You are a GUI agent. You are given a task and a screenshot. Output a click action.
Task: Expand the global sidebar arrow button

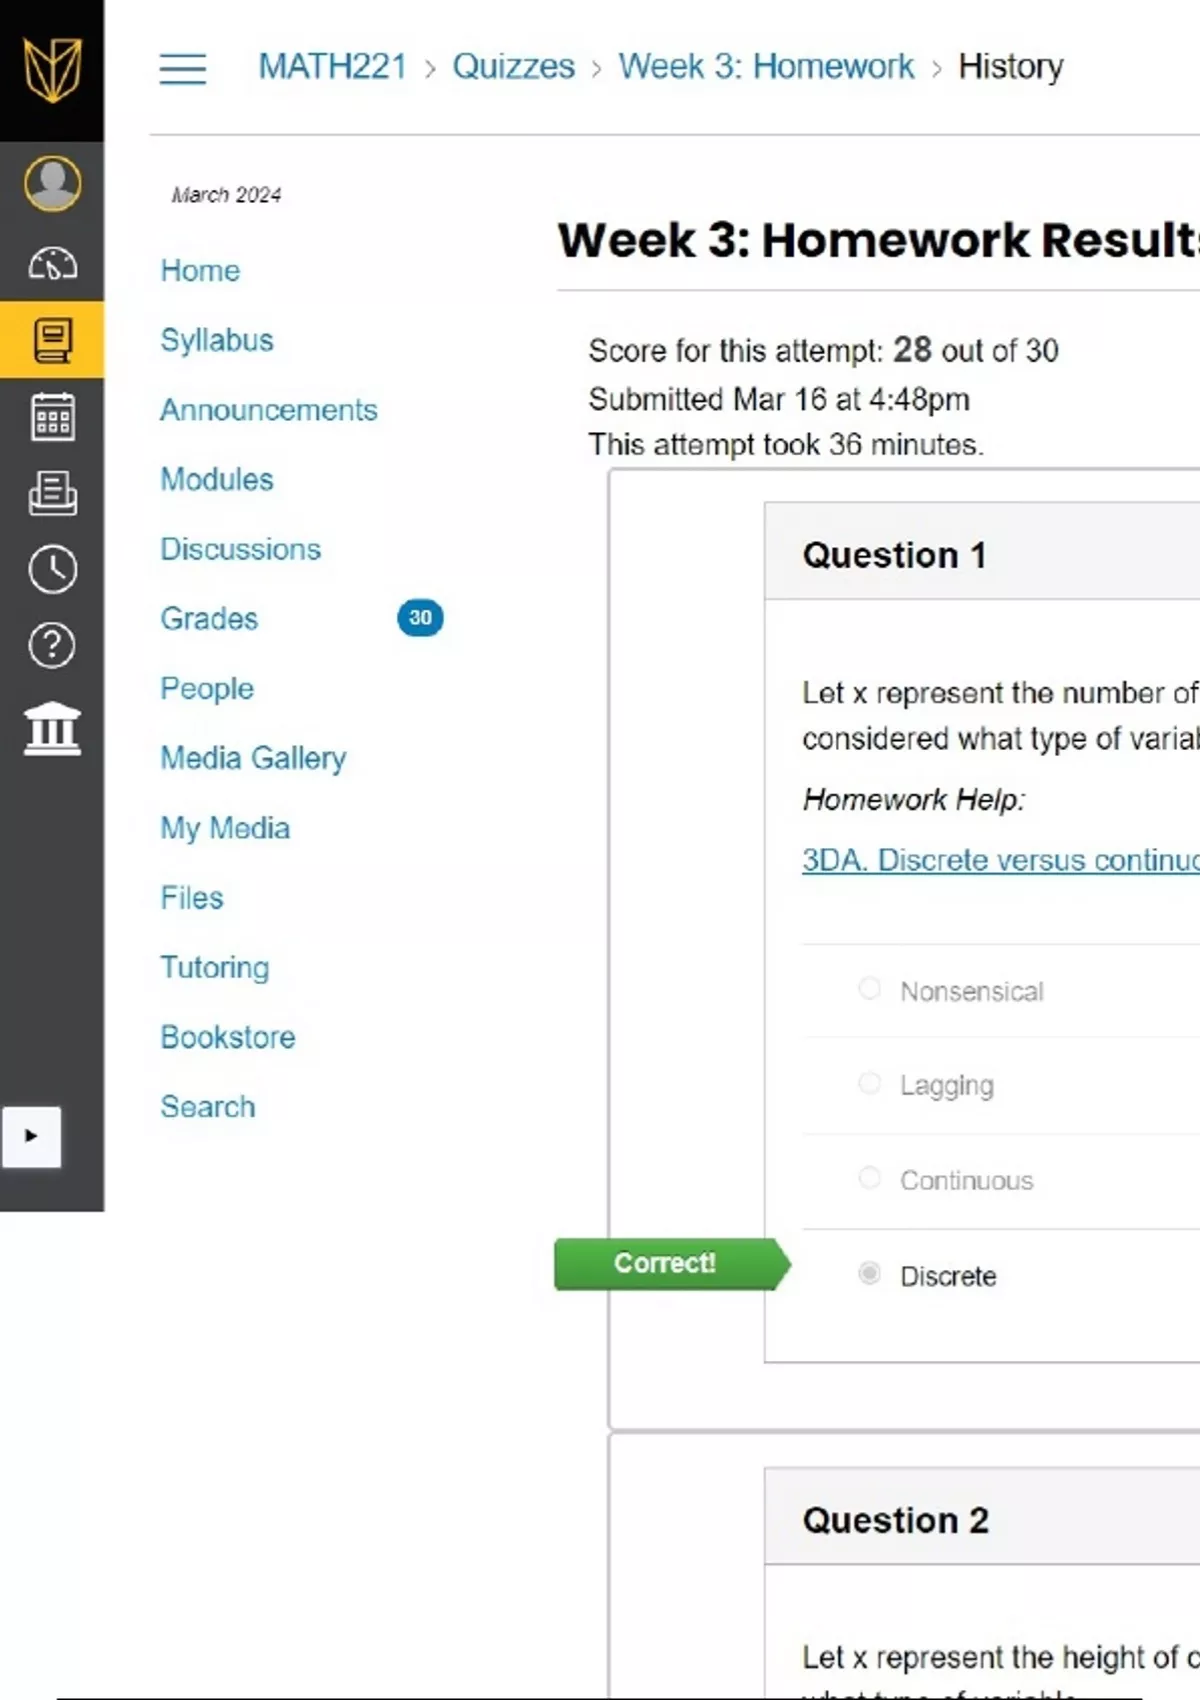31,1137
